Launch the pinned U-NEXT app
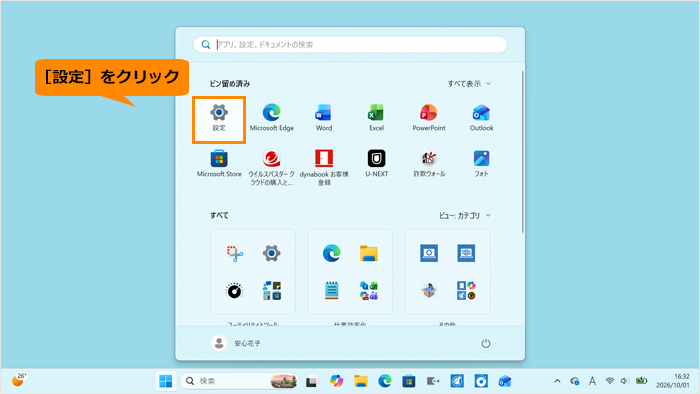 376,164
